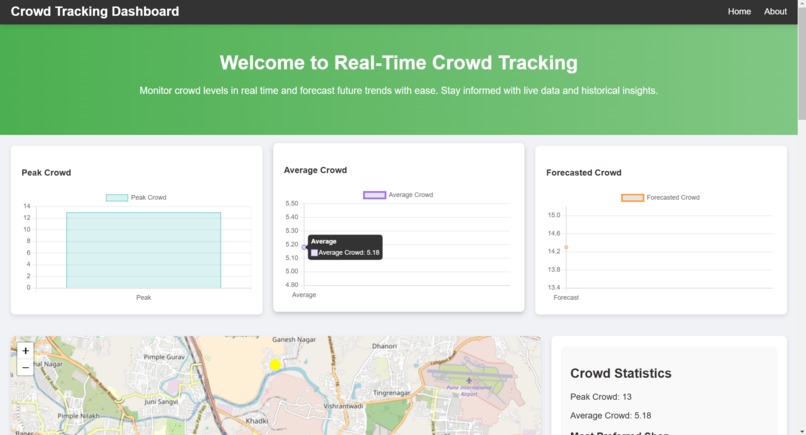Click the Crowd Tracking Dashboard title
The width and height of the screenshot is (806, 435).
click(95, 11)
